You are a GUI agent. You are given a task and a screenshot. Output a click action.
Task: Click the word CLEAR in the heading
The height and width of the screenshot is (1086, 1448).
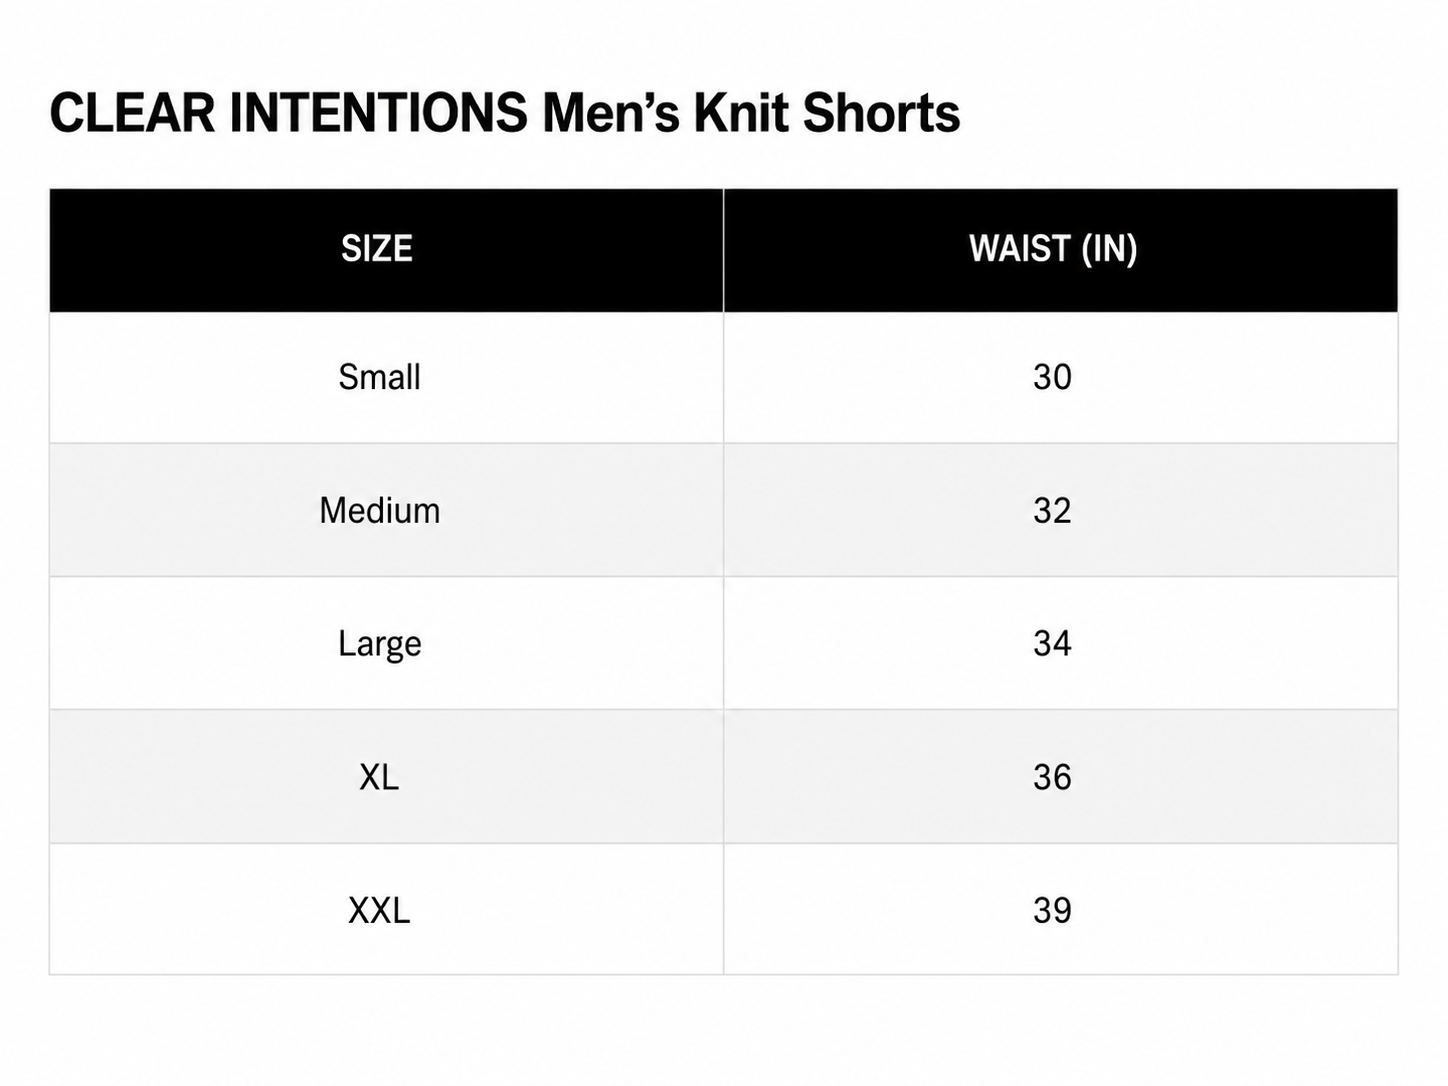point(132,113)
